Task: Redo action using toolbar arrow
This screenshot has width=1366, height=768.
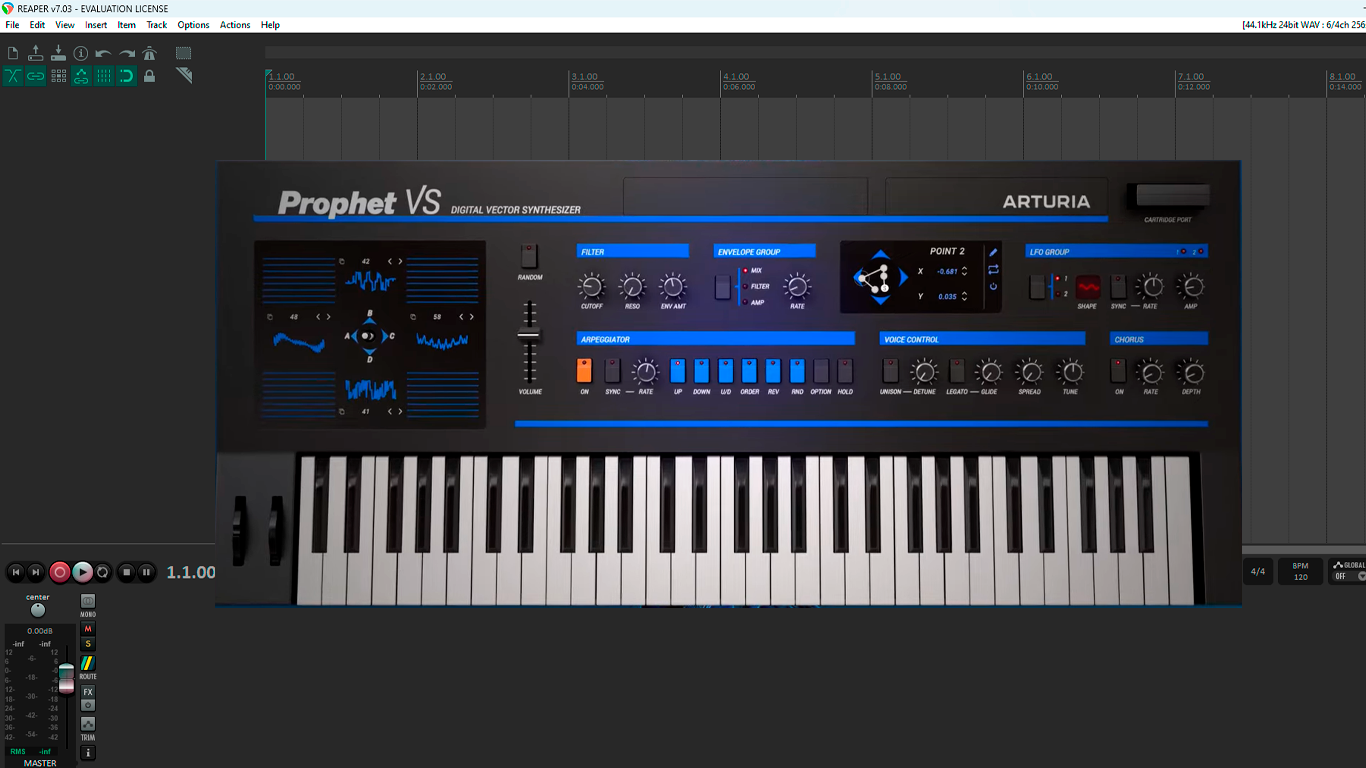Action: click(x=127, y=53)
